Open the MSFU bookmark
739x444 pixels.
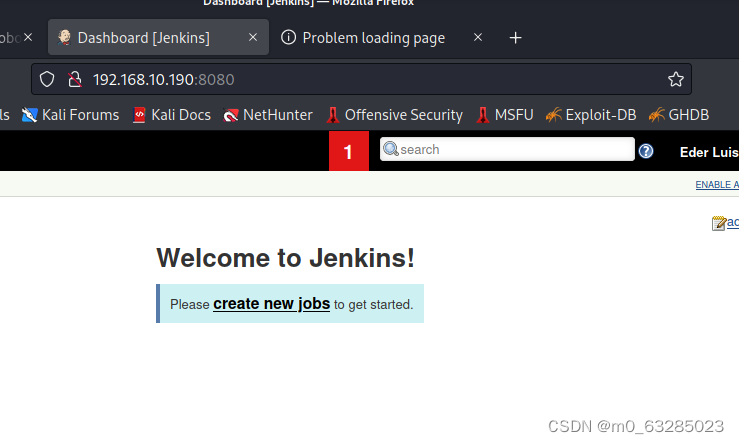(504, 115)
